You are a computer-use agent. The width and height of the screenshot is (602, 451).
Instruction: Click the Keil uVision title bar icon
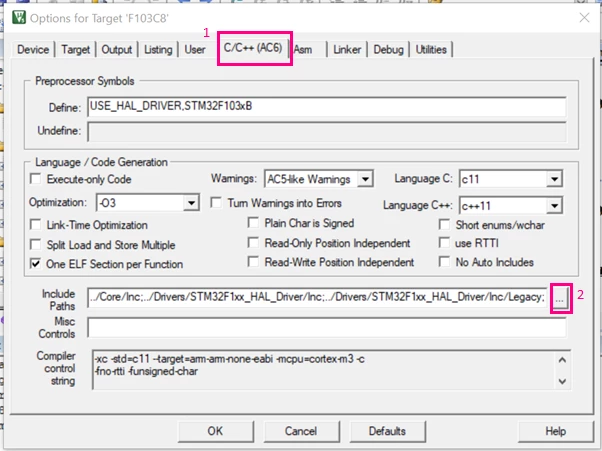coord(19,18)
